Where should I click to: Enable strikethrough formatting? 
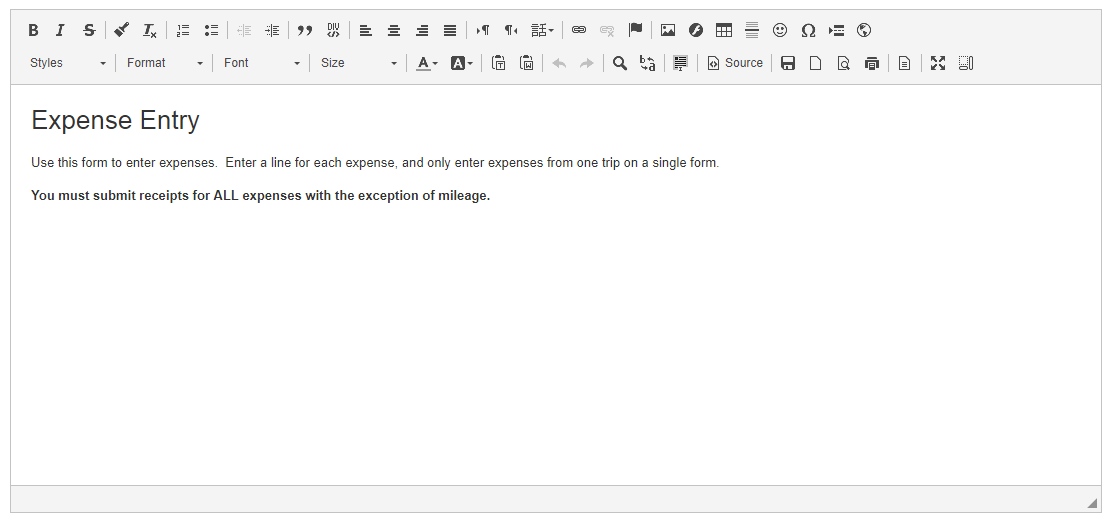click(x=89, y=30)
